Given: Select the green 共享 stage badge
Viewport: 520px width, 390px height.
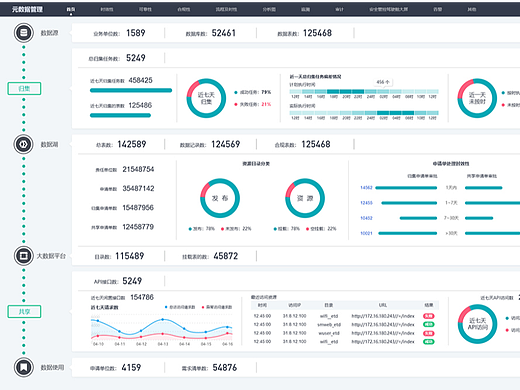Looking at the screenshot, I should click(x=24, y=311).
